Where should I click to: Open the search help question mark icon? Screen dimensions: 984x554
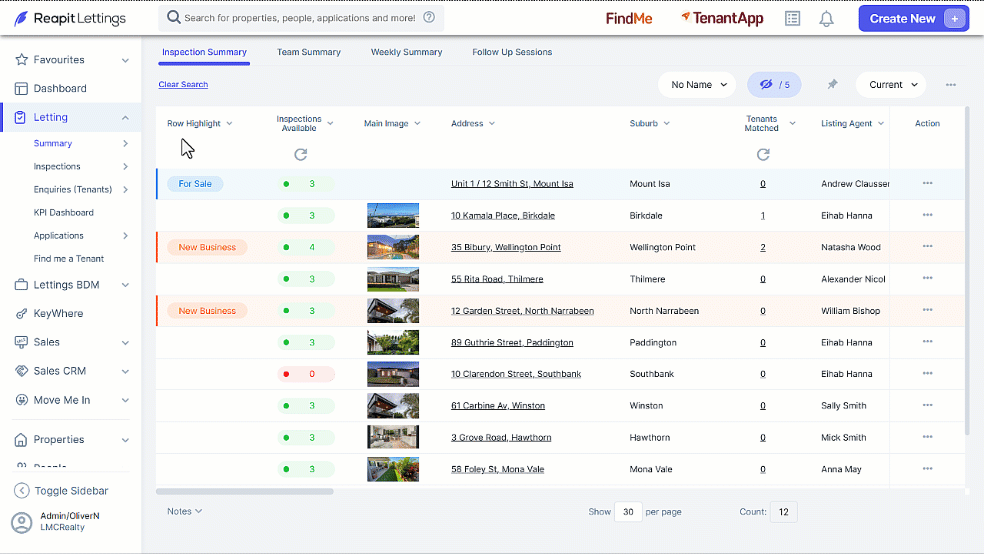point(429,18)
